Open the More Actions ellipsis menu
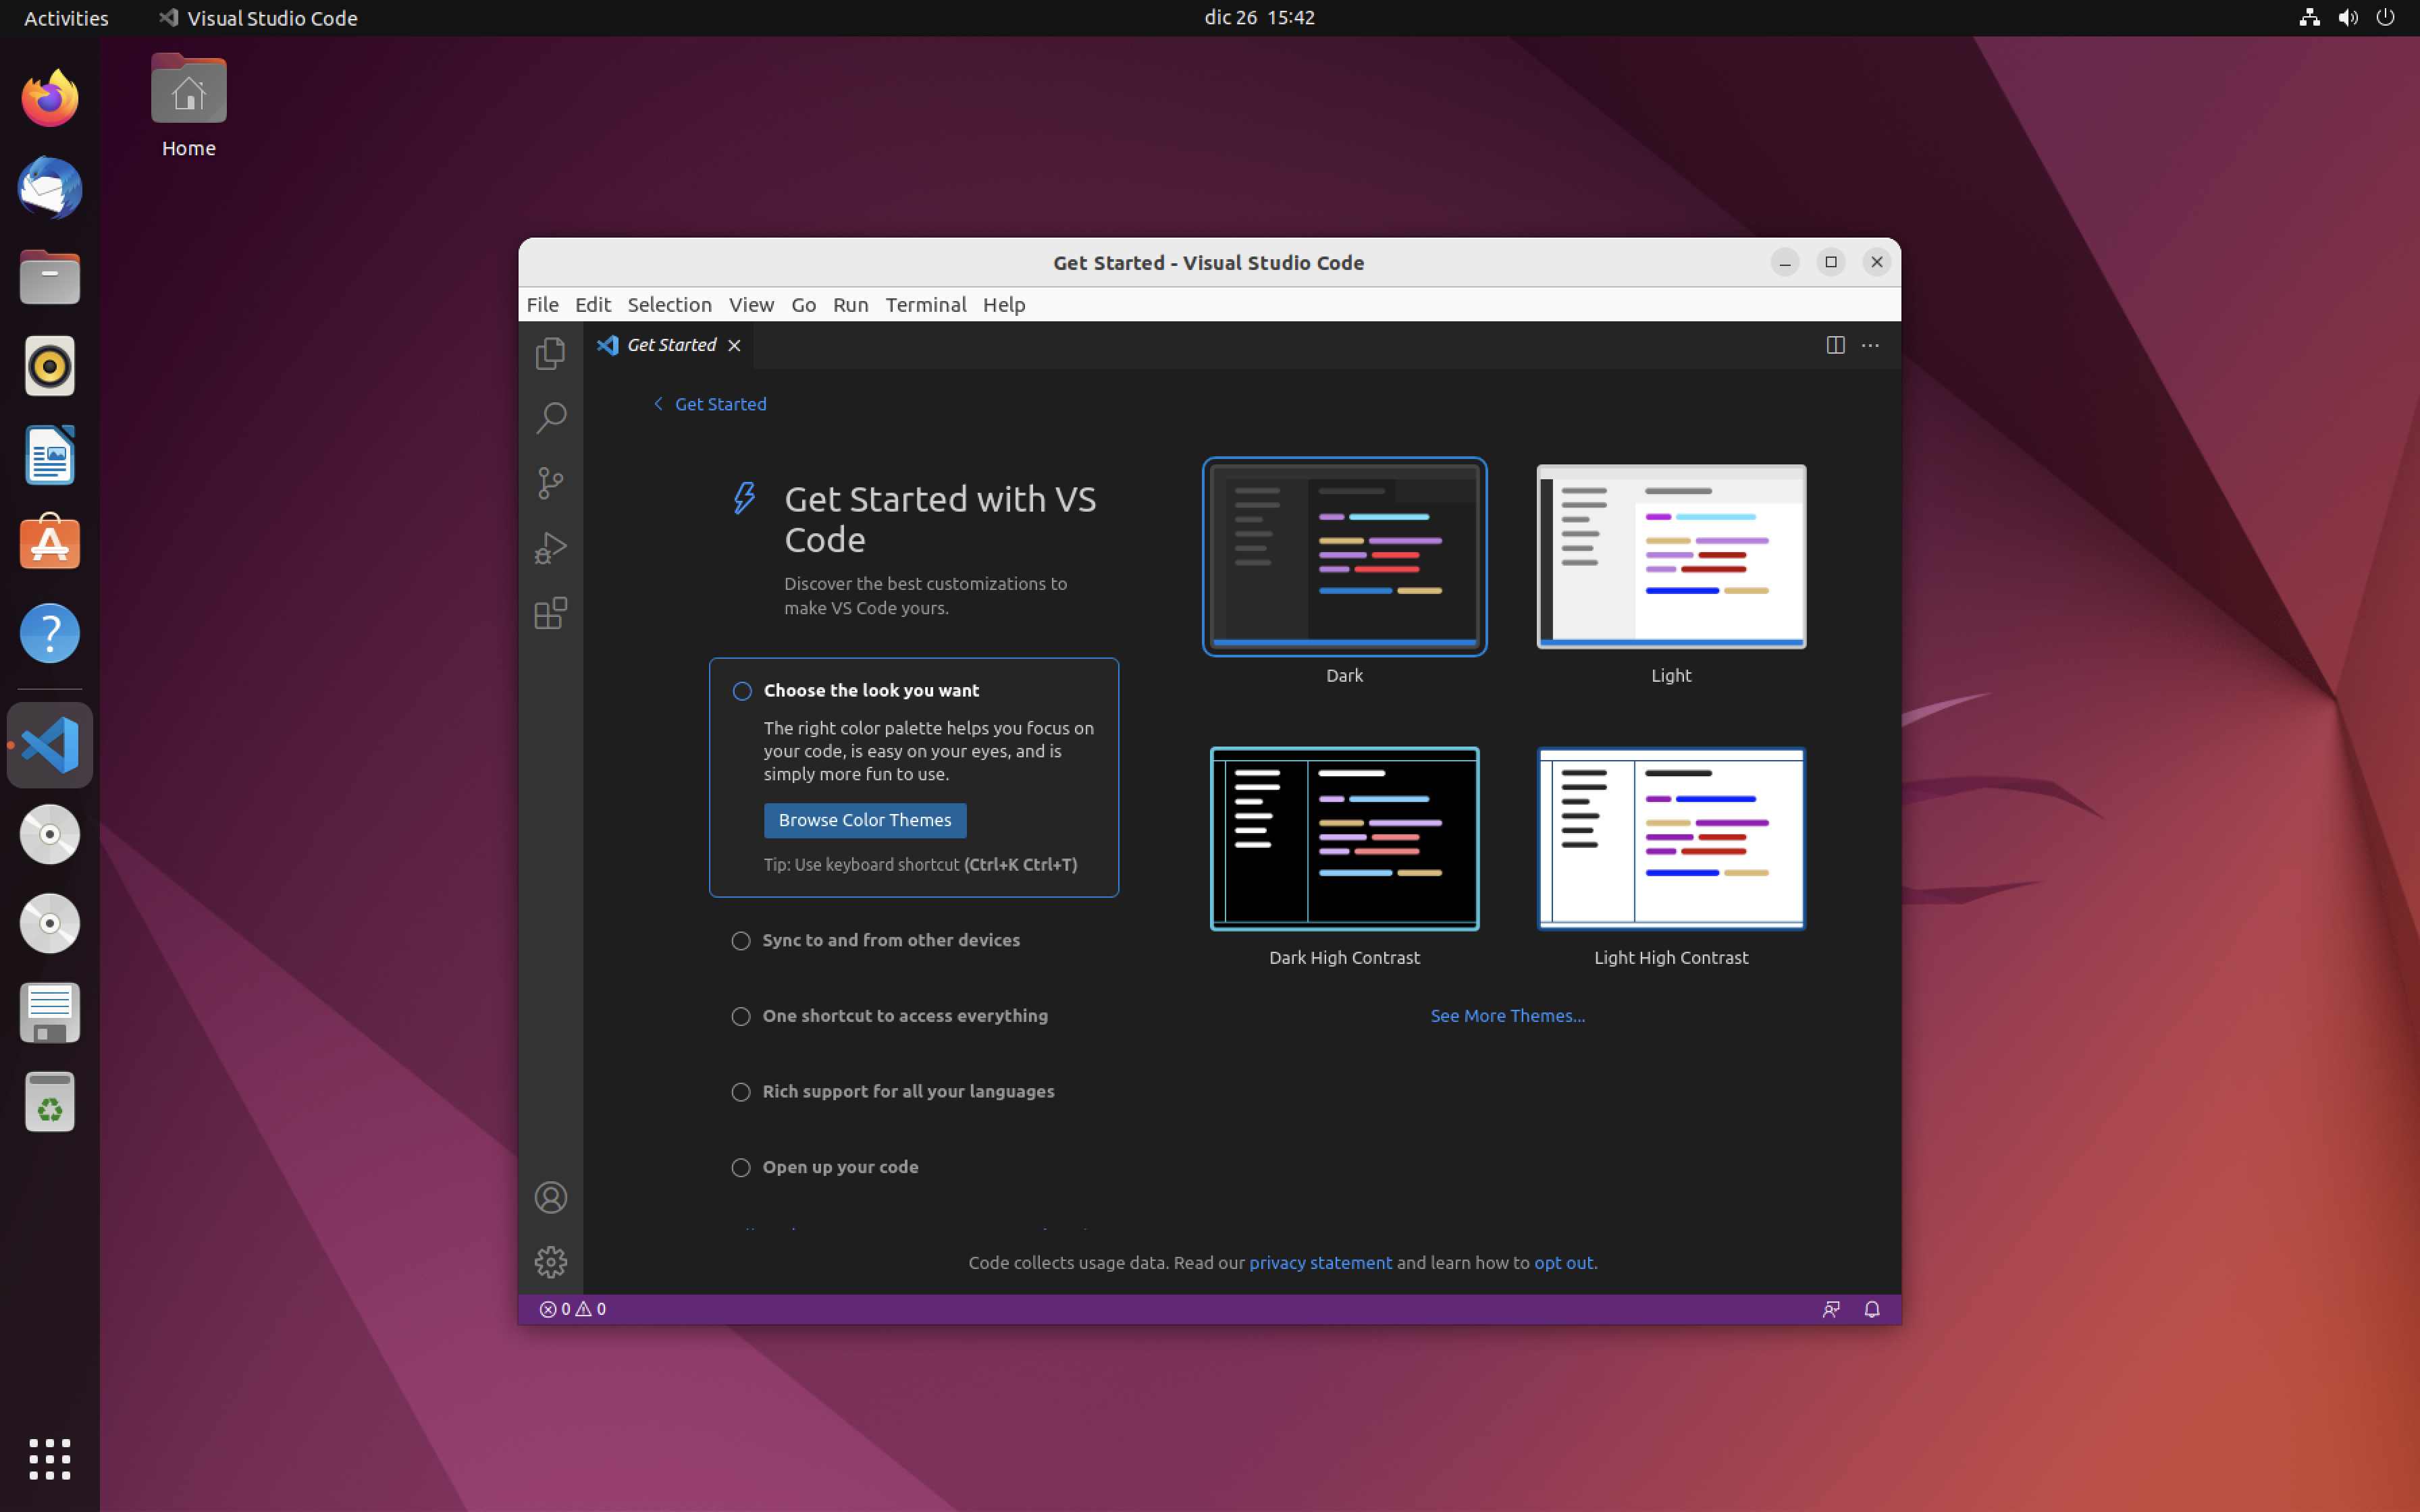Image resolution: width=2420 pixels, height=1512 pixels. 1870,345
